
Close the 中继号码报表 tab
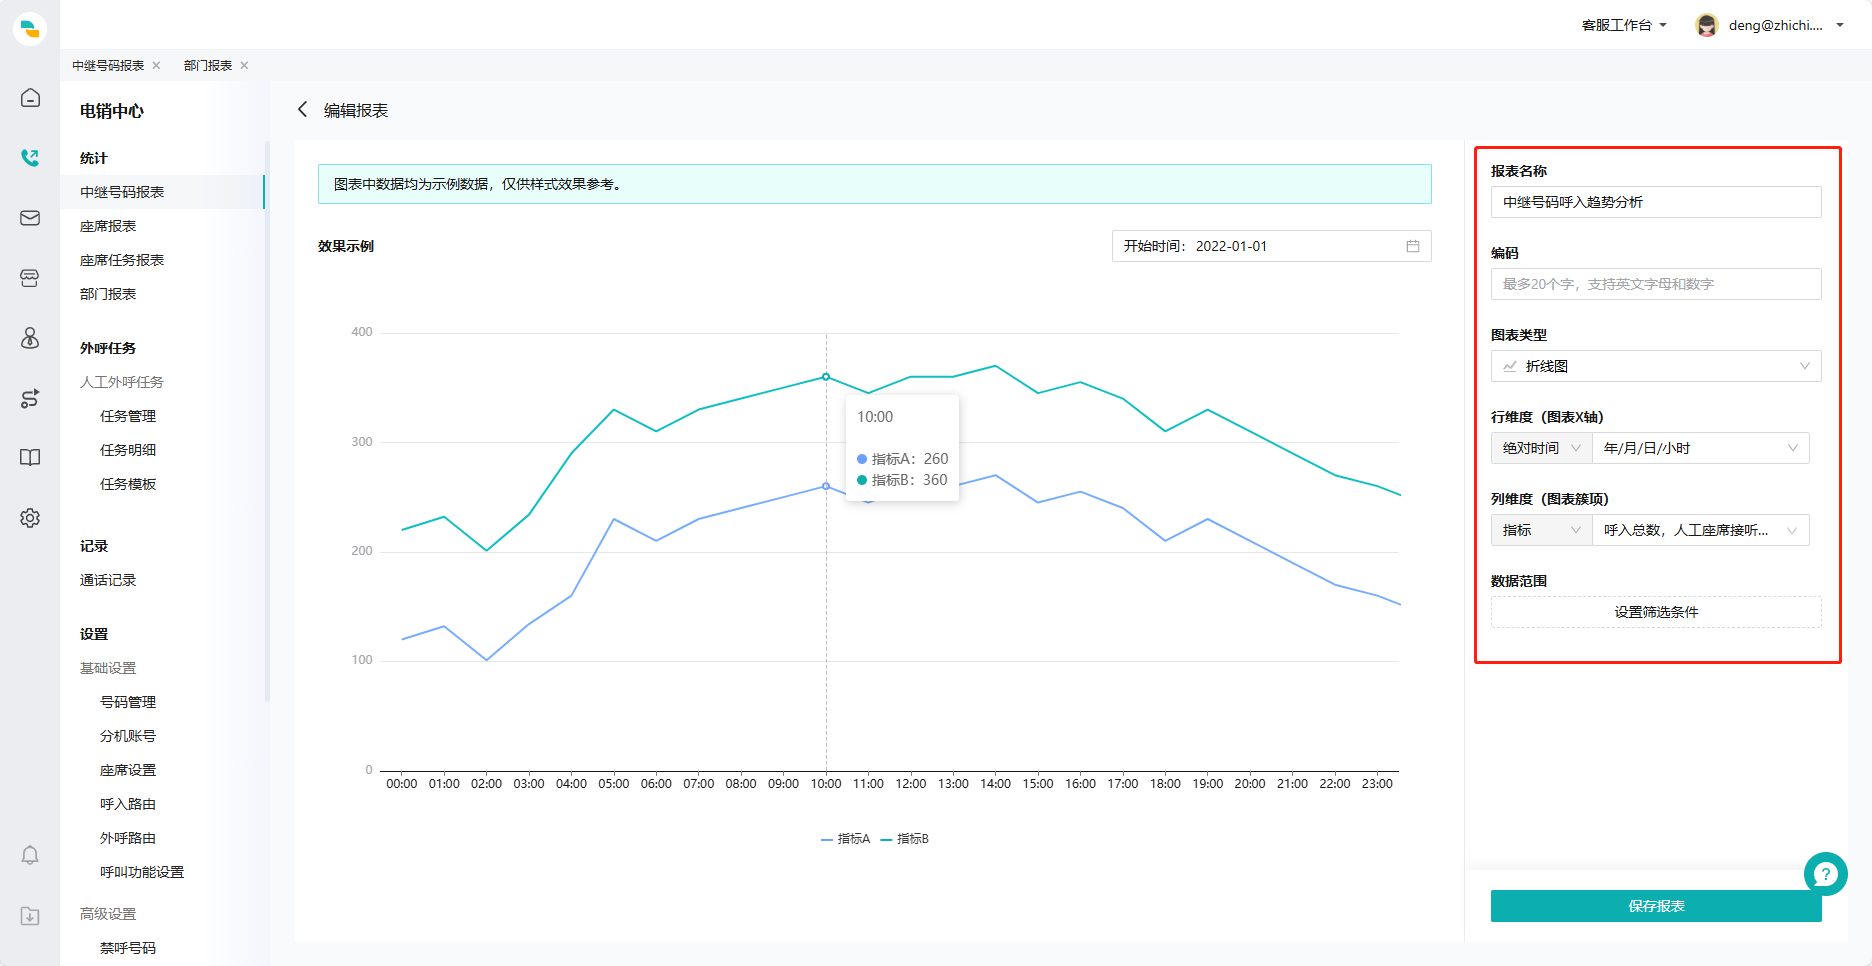click(156, 65)
